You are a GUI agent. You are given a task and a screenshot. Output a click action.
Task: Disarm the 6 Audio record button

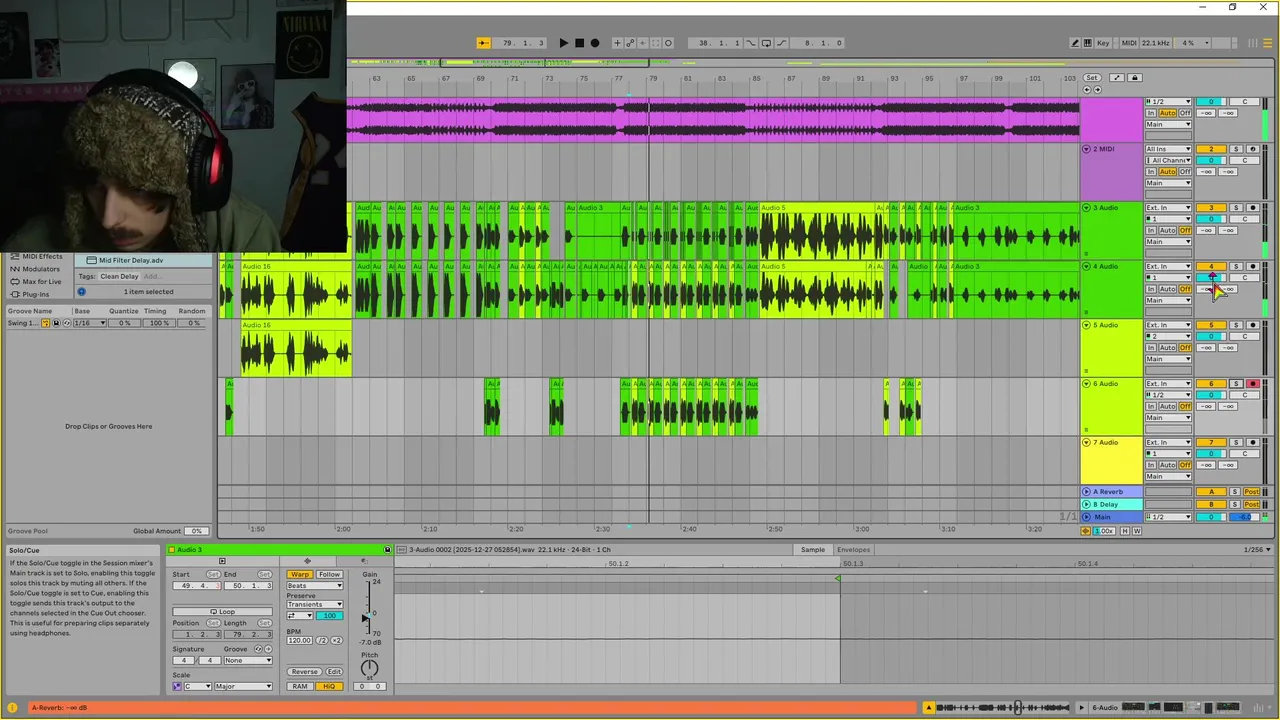1252,384
